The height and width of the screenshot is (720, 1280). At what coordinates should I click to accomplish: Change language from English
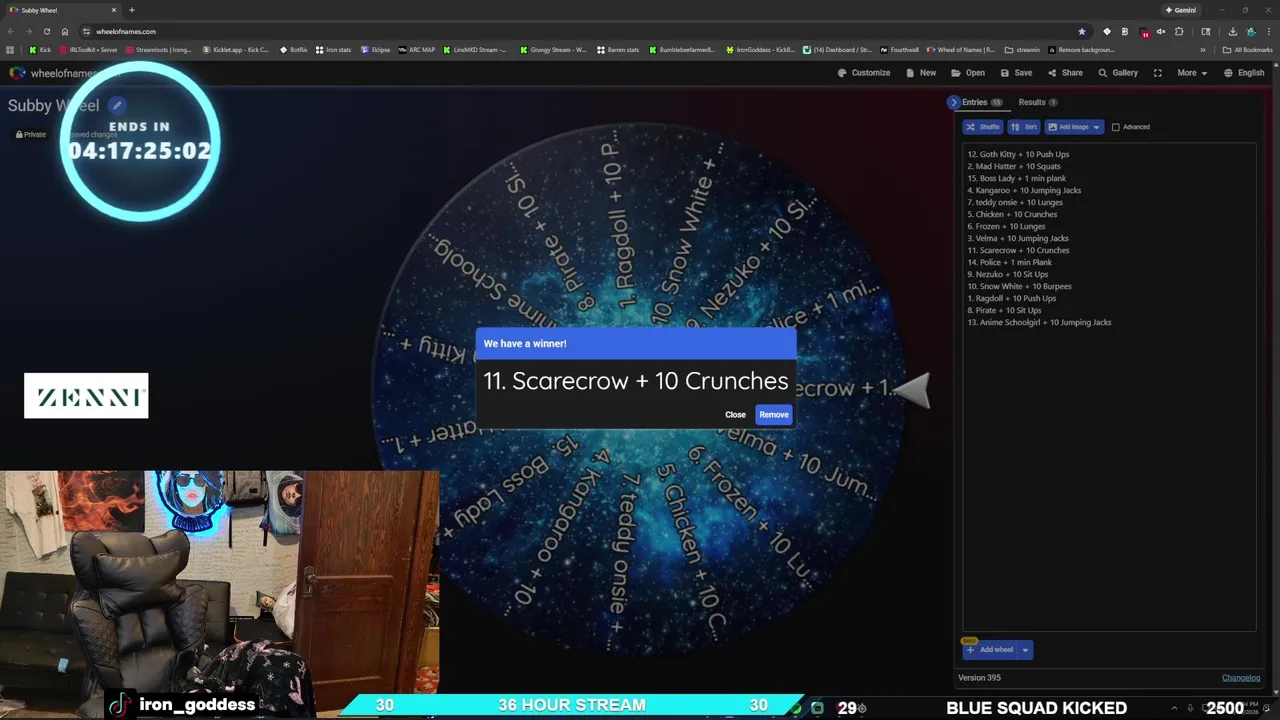1244,73
